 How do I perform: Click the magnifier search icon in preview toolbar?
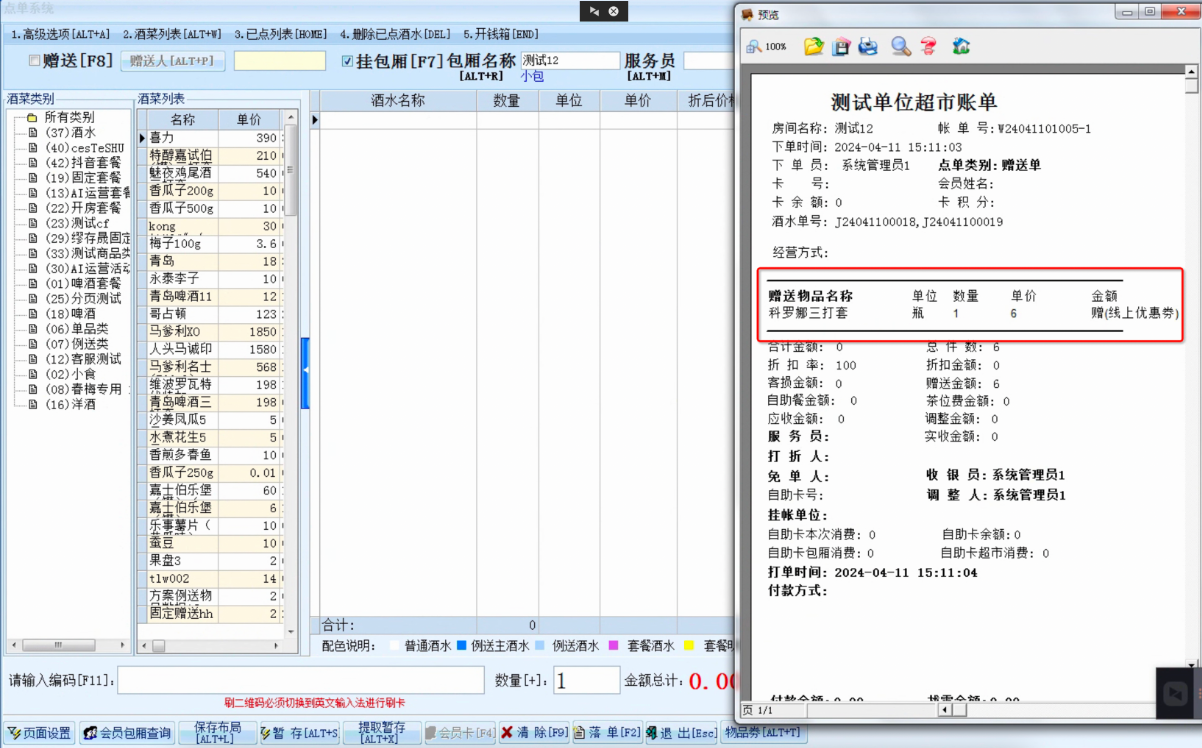click(x=899, y=46)
